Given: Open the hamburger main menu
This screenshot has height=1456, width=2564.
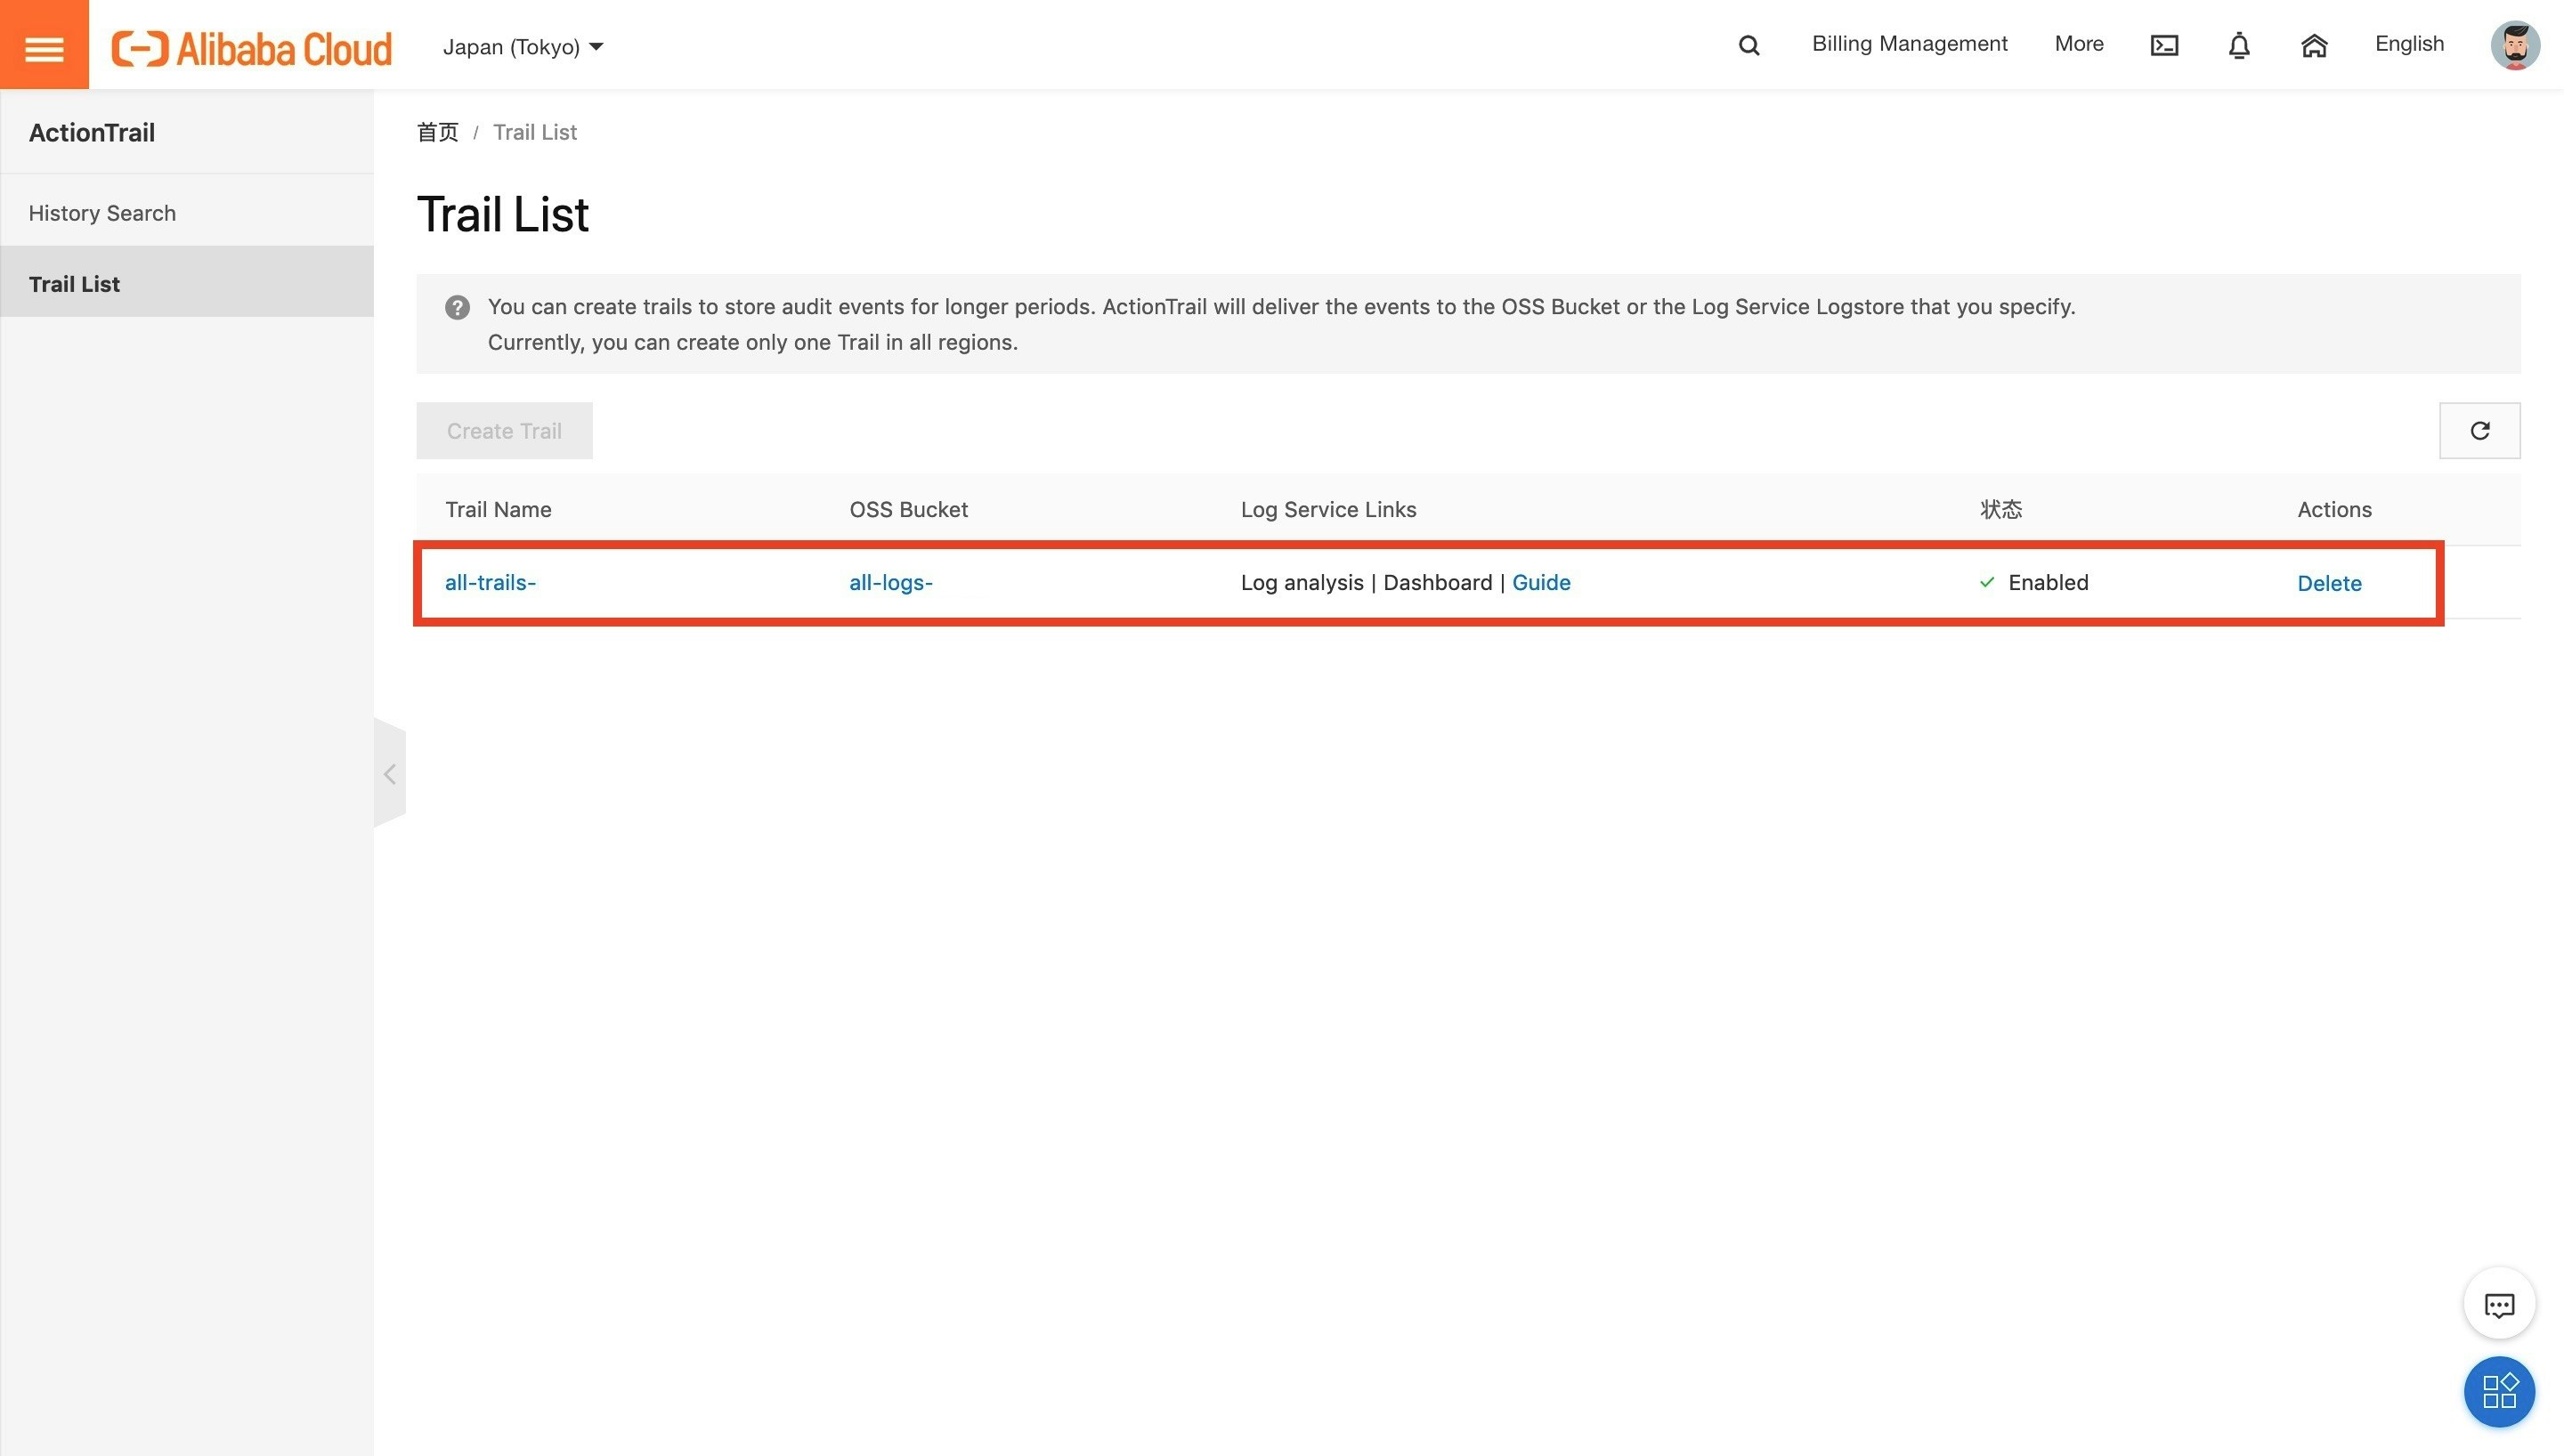Looking at the screenshot, I should click(44, 45).
